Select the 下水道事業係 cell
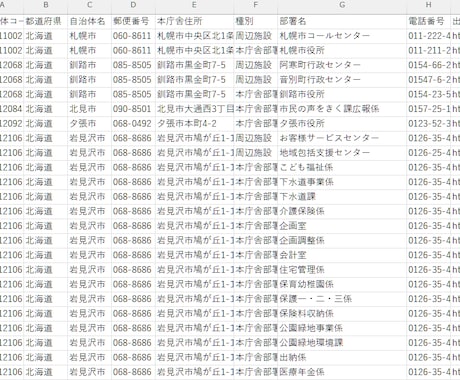Viewport: 460px width, 380px height. pyautogui.click(x=342, y=182)
